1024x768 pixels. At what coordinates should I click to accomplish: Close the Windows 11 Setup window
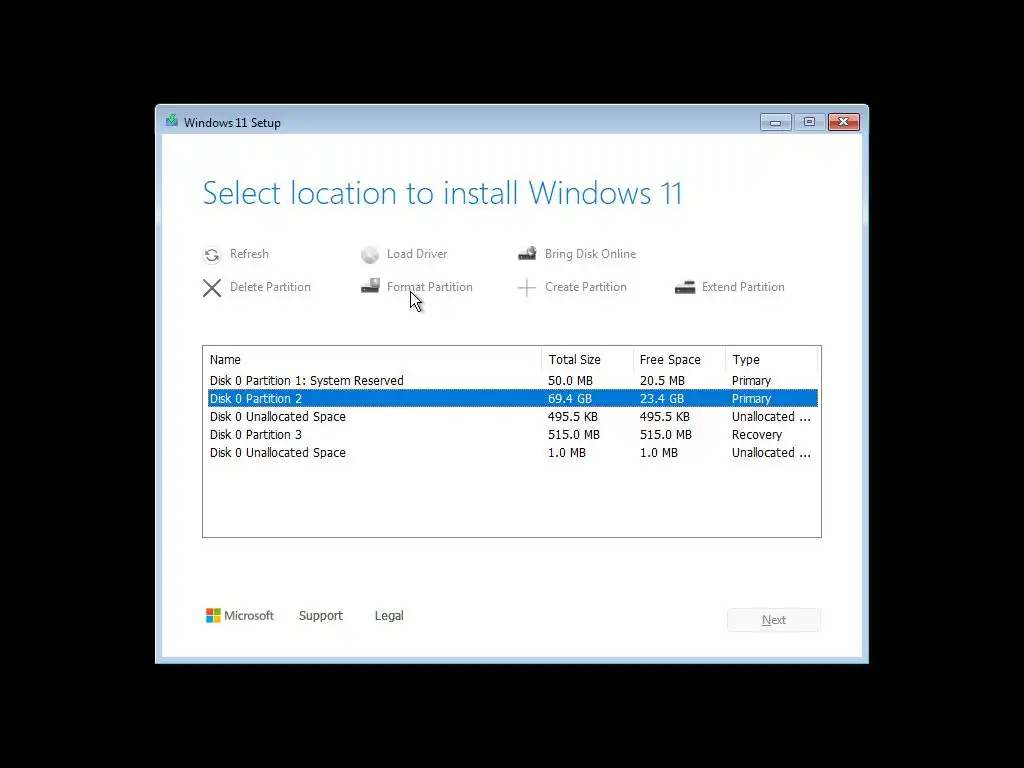click(844, 122)
